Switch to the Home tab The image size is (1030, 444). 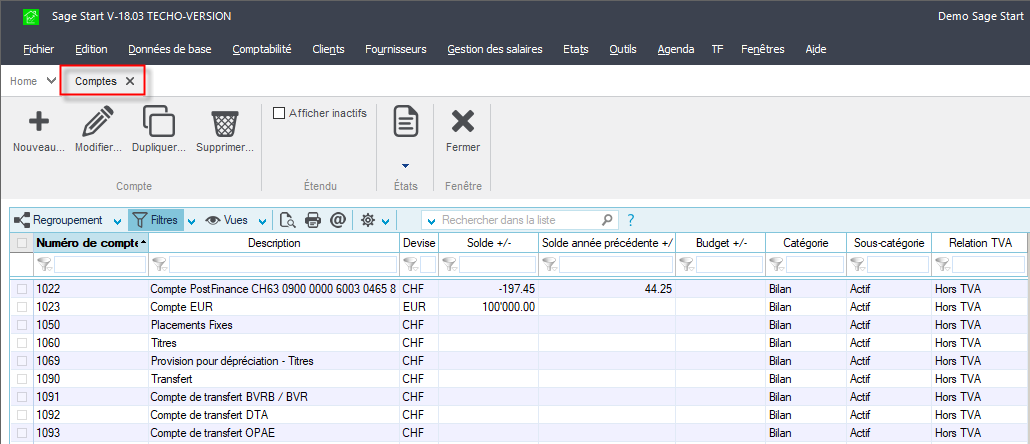(24, 81)
